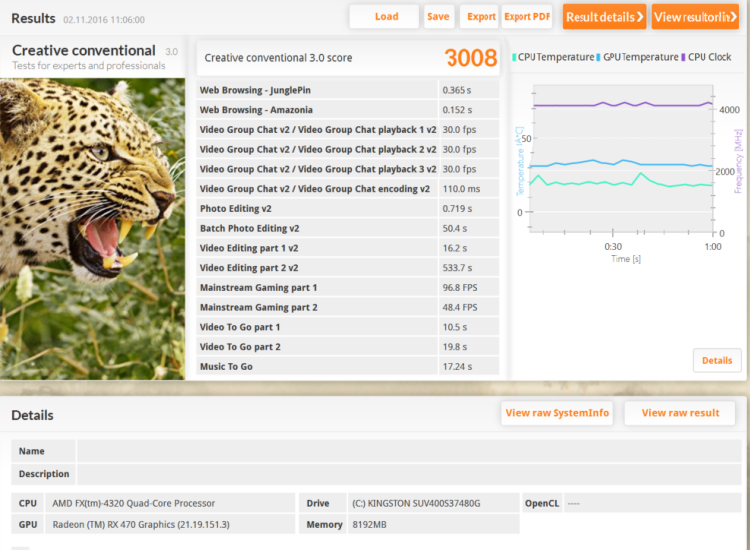
Task: Select Video Group Chat playback 2 v2 row
Action: [x=348, y=149]
